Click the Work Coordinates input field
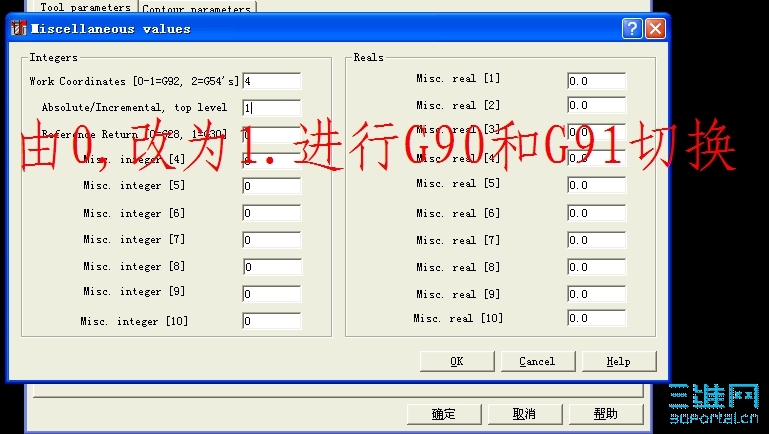 pyautogui.click(x=272, y=81)
